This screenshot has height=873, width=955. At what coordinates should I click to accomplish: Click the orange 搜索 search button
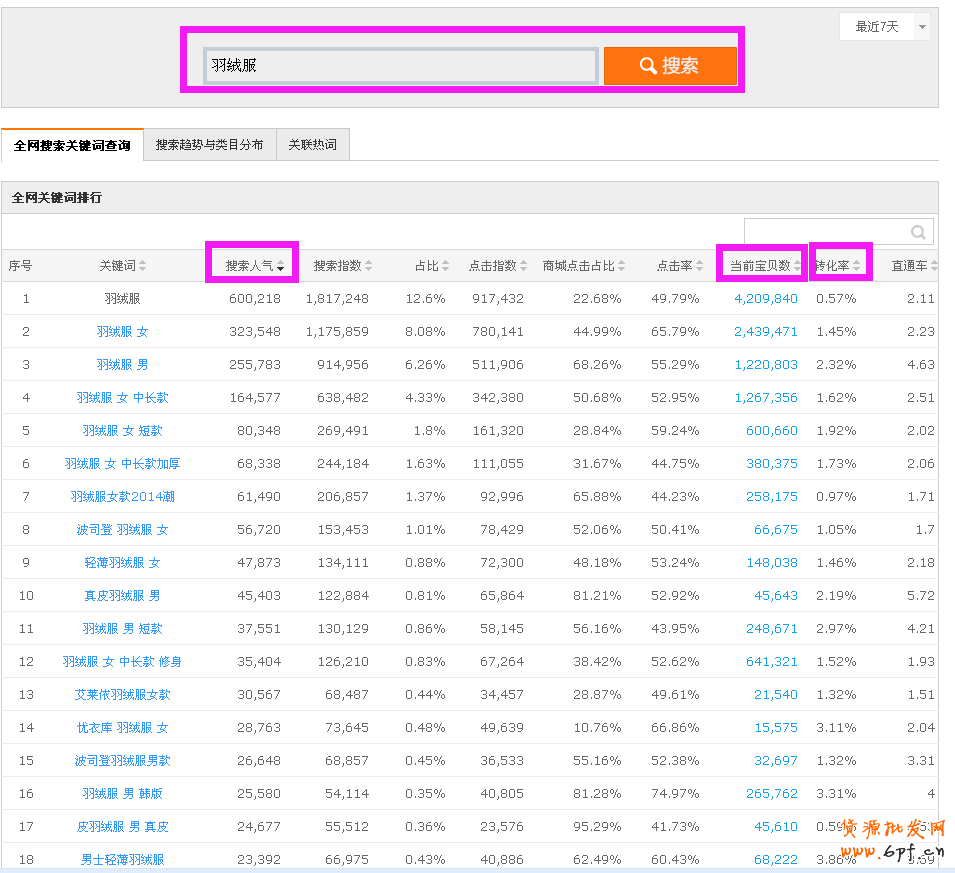click(670, 66)
